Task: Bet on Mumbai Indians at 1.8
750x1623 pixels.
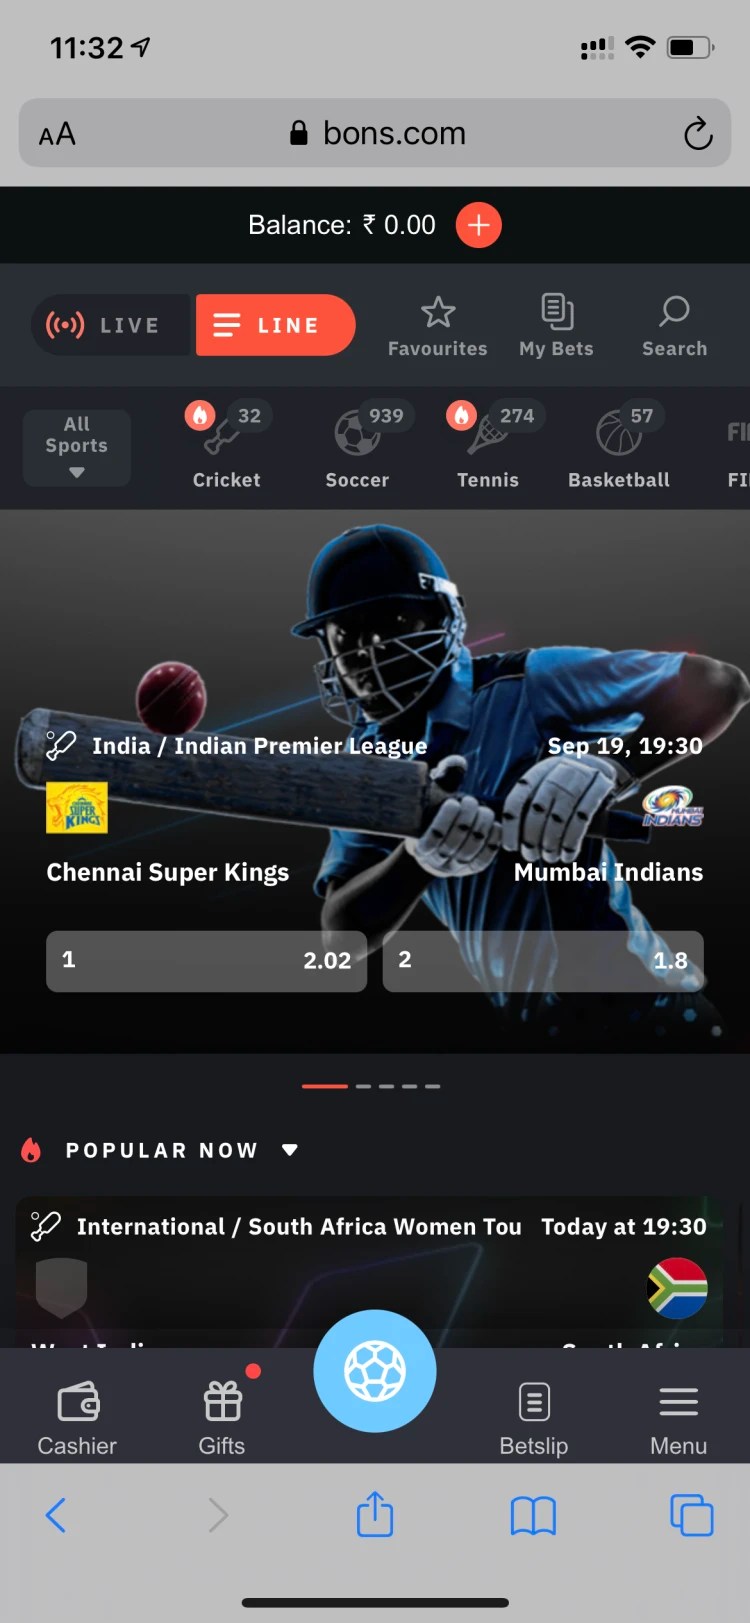Action: coord(543,961)
